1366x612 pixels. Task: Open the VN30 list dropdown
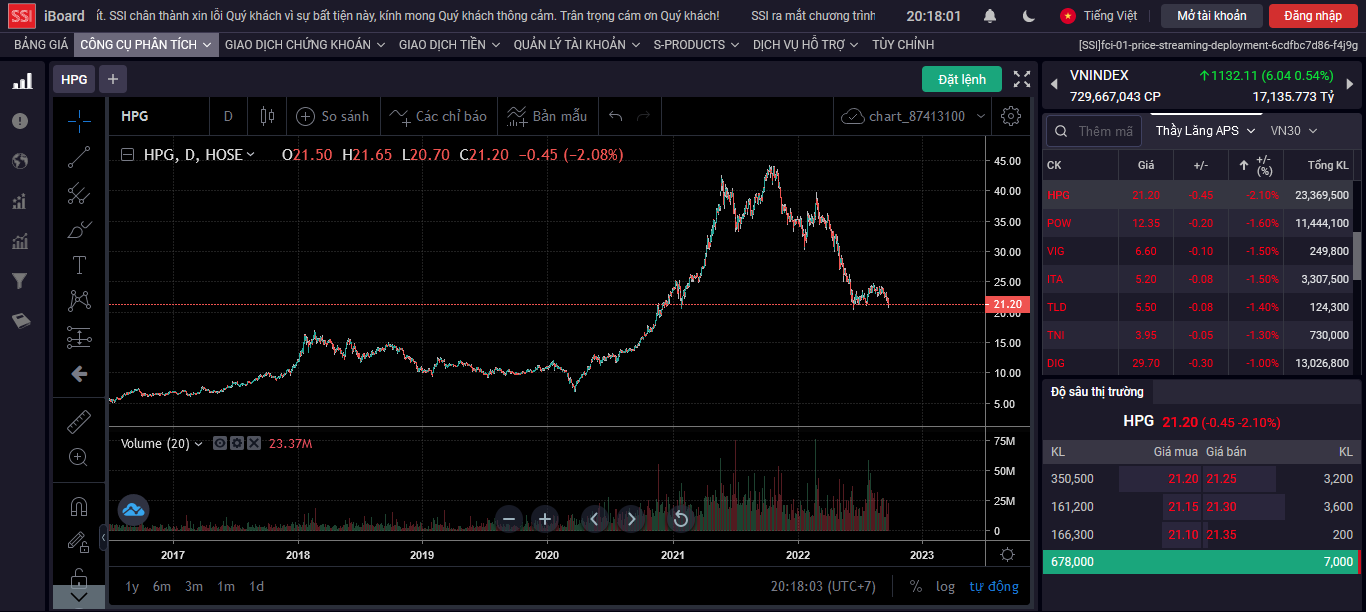pyautogui.click(x=1294, y=131)
